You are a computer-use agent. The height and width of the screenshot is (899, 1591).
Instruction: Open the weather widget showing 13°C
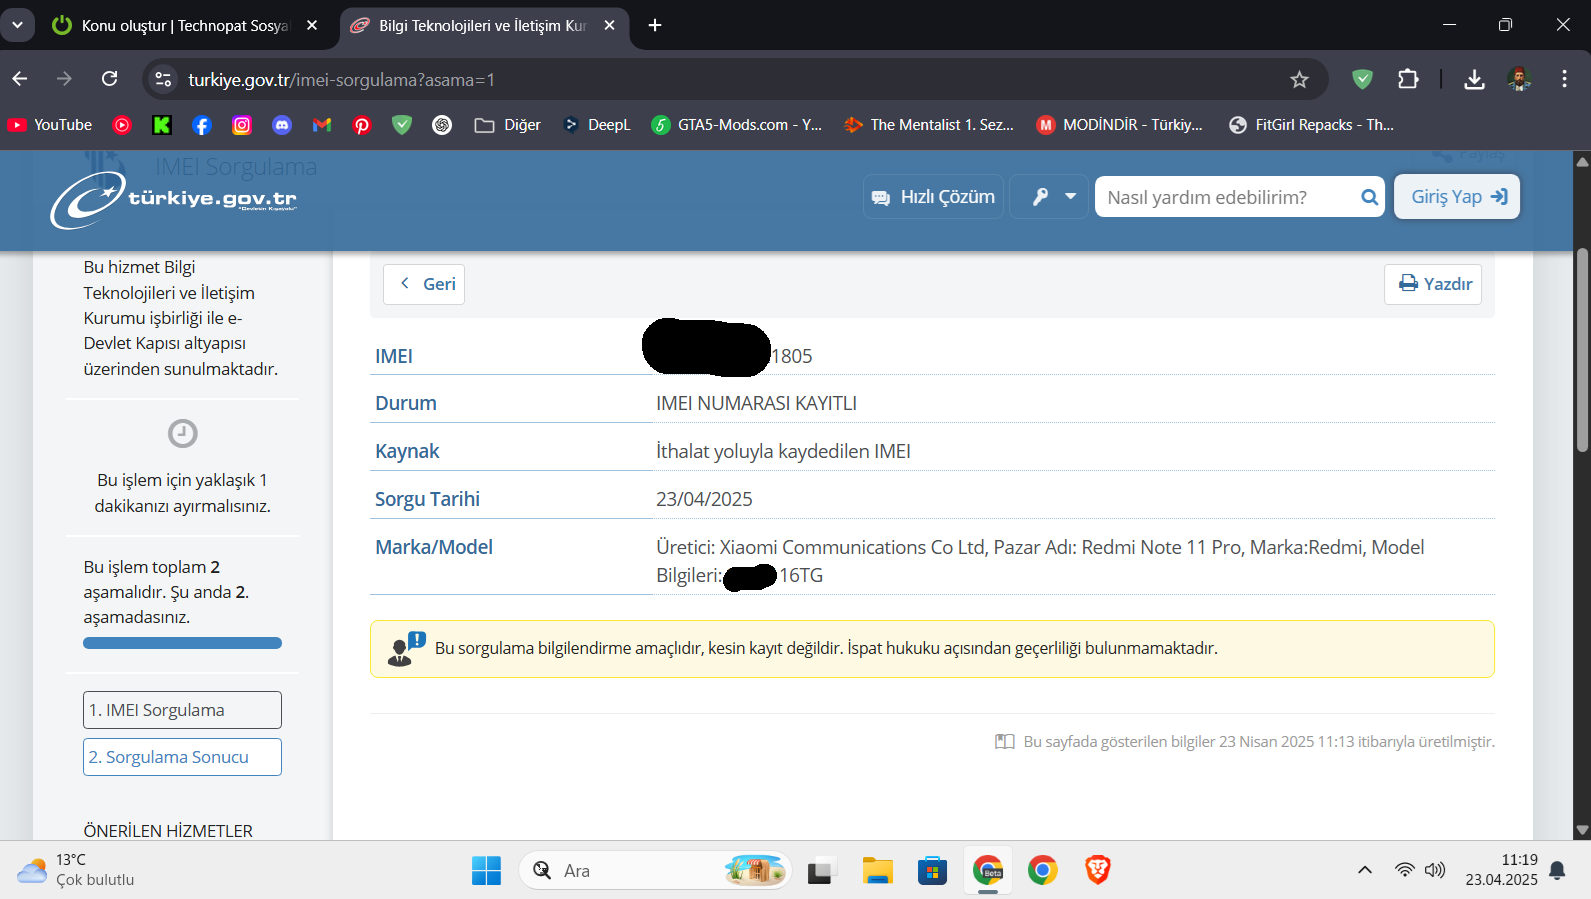(x=76, y=871)
